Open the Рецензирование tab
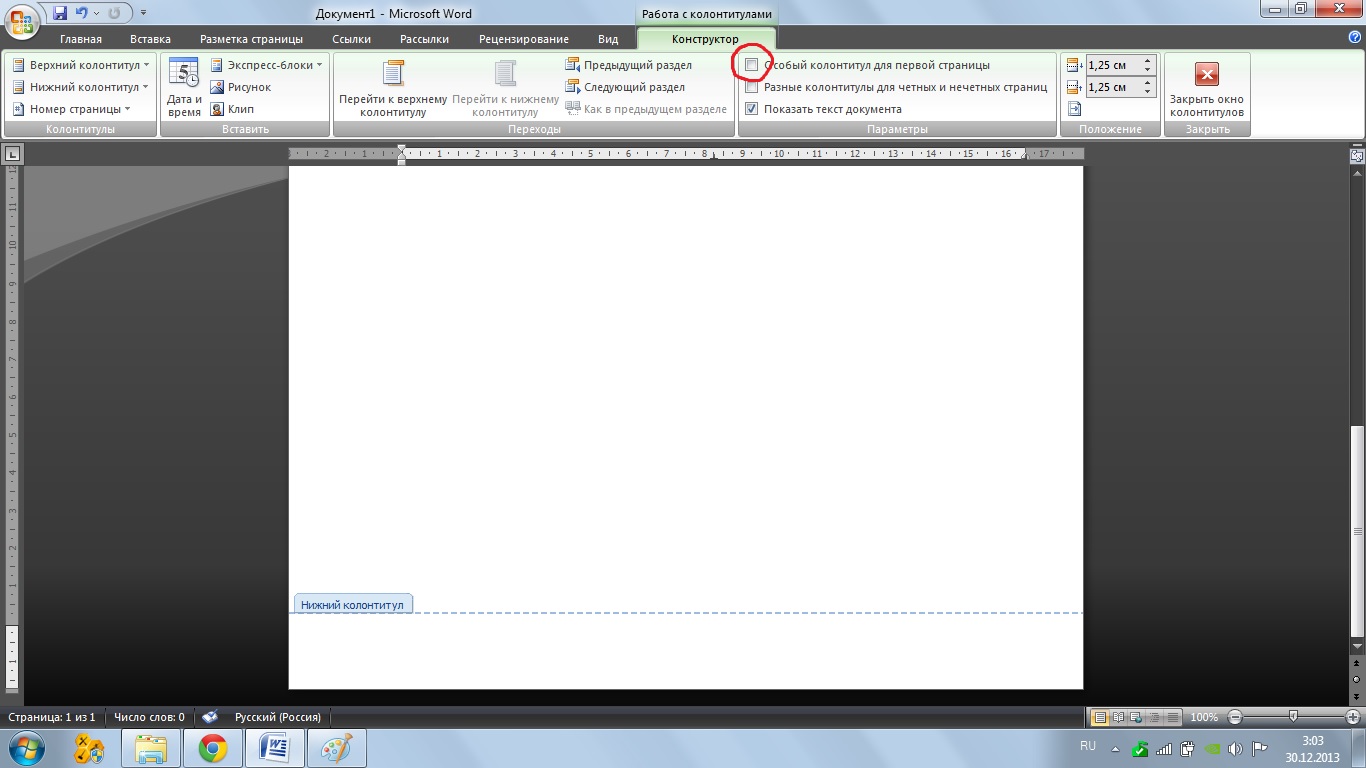1366x768 pixels. click(524, 39)
